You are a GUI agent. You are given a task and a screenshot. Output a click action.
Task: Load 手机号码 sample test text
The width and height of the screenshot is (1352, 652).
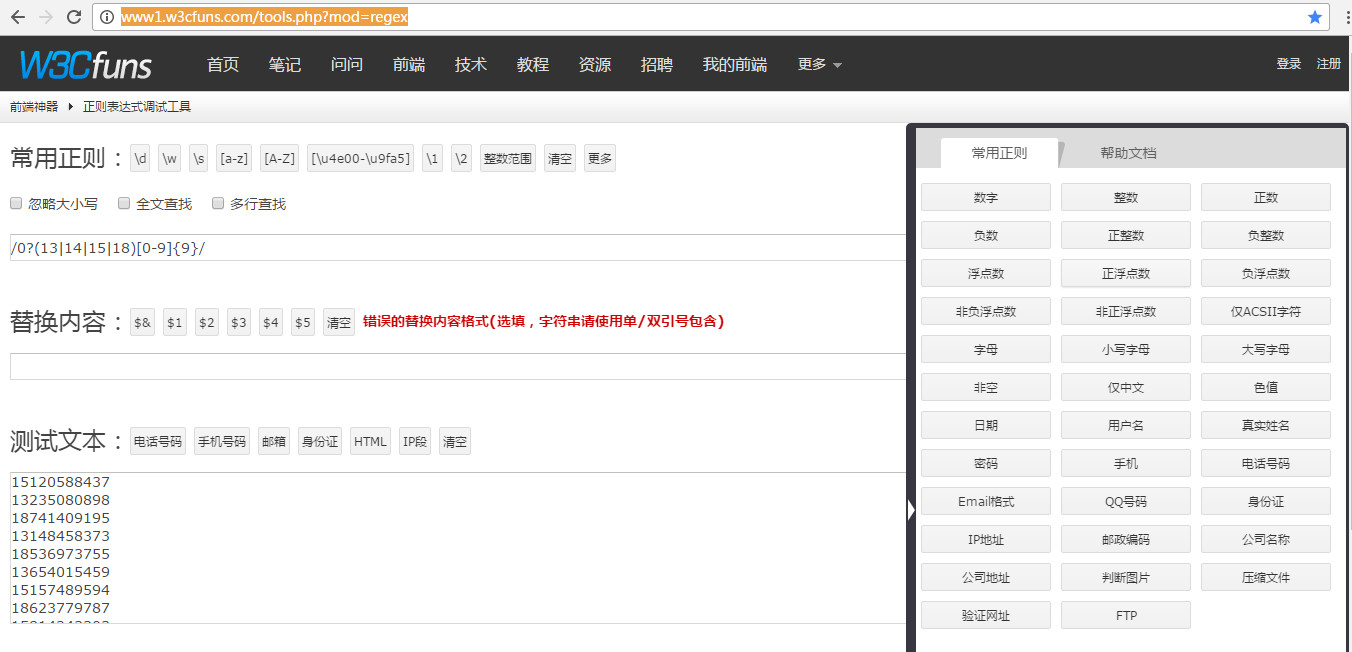coord(221,441)
